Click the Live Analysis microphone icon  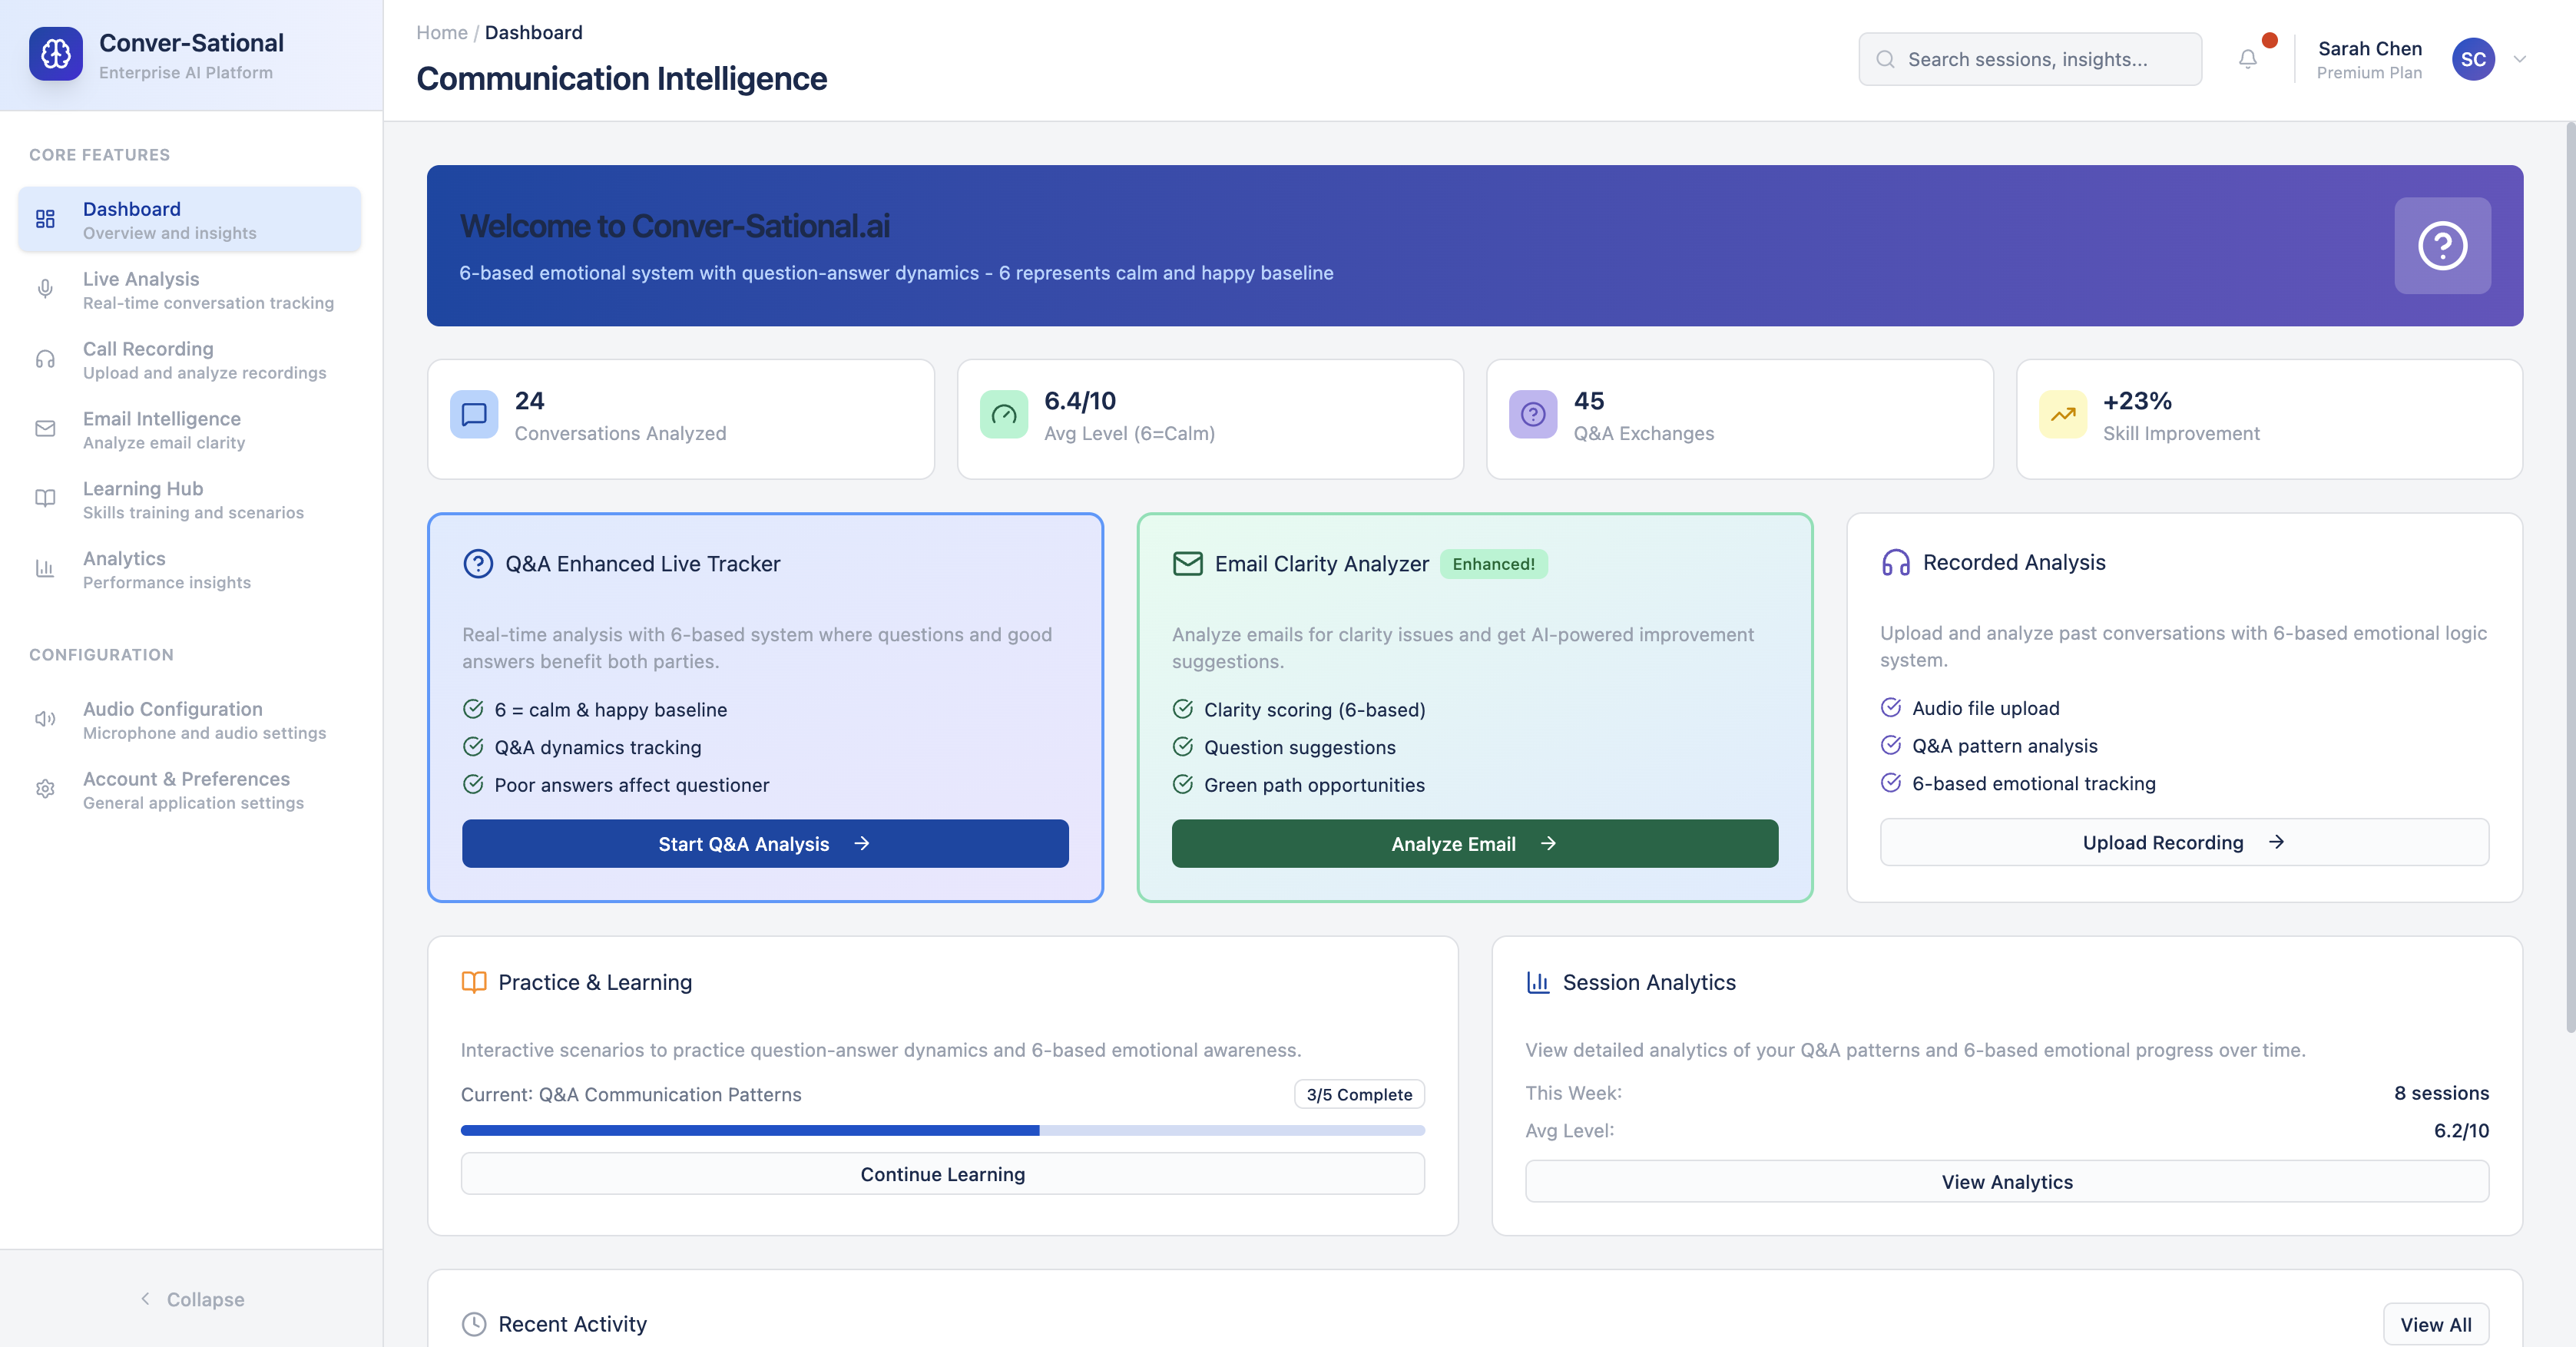(45, 289)
